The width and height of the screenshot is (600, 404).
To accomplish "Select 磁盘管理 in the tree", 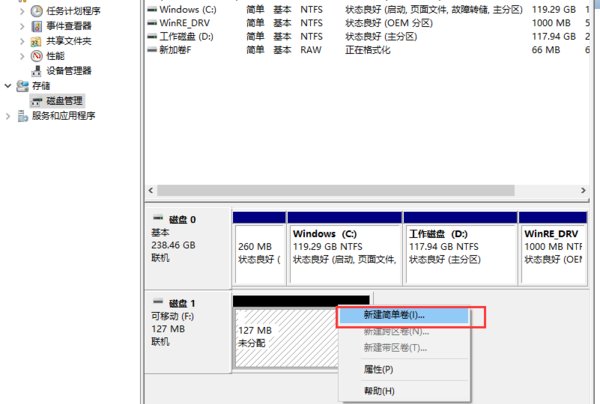I will click(64, 101).
